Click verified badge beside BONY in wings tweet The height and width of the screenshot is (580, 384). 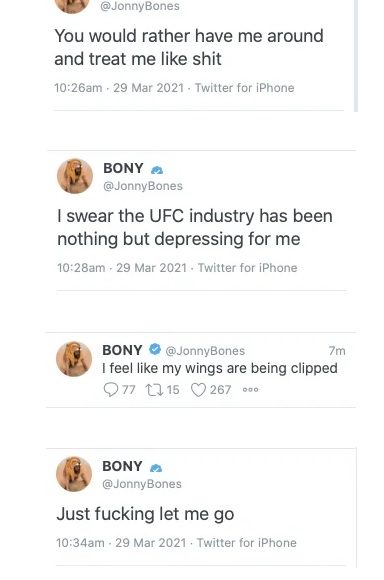[155, 349]
